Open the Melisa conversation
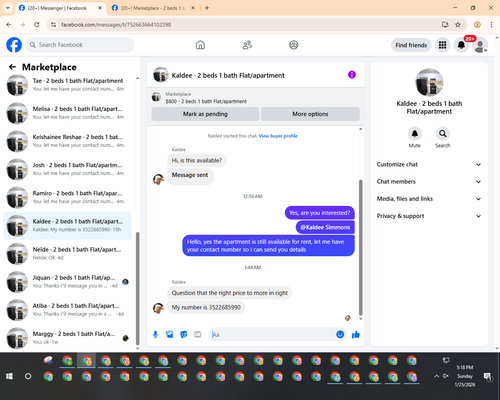 point(67,113)
